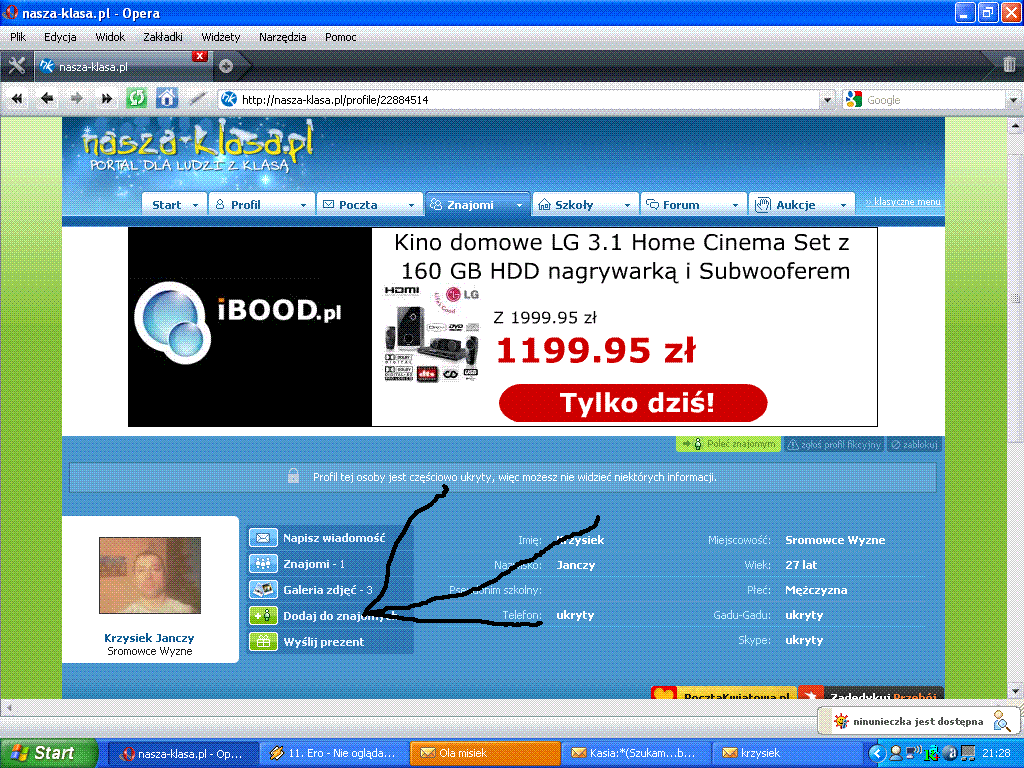This screenshot has height=768, width=1024.
Task: Click the rewind navigation button
Action: click(x=17, y=99)
